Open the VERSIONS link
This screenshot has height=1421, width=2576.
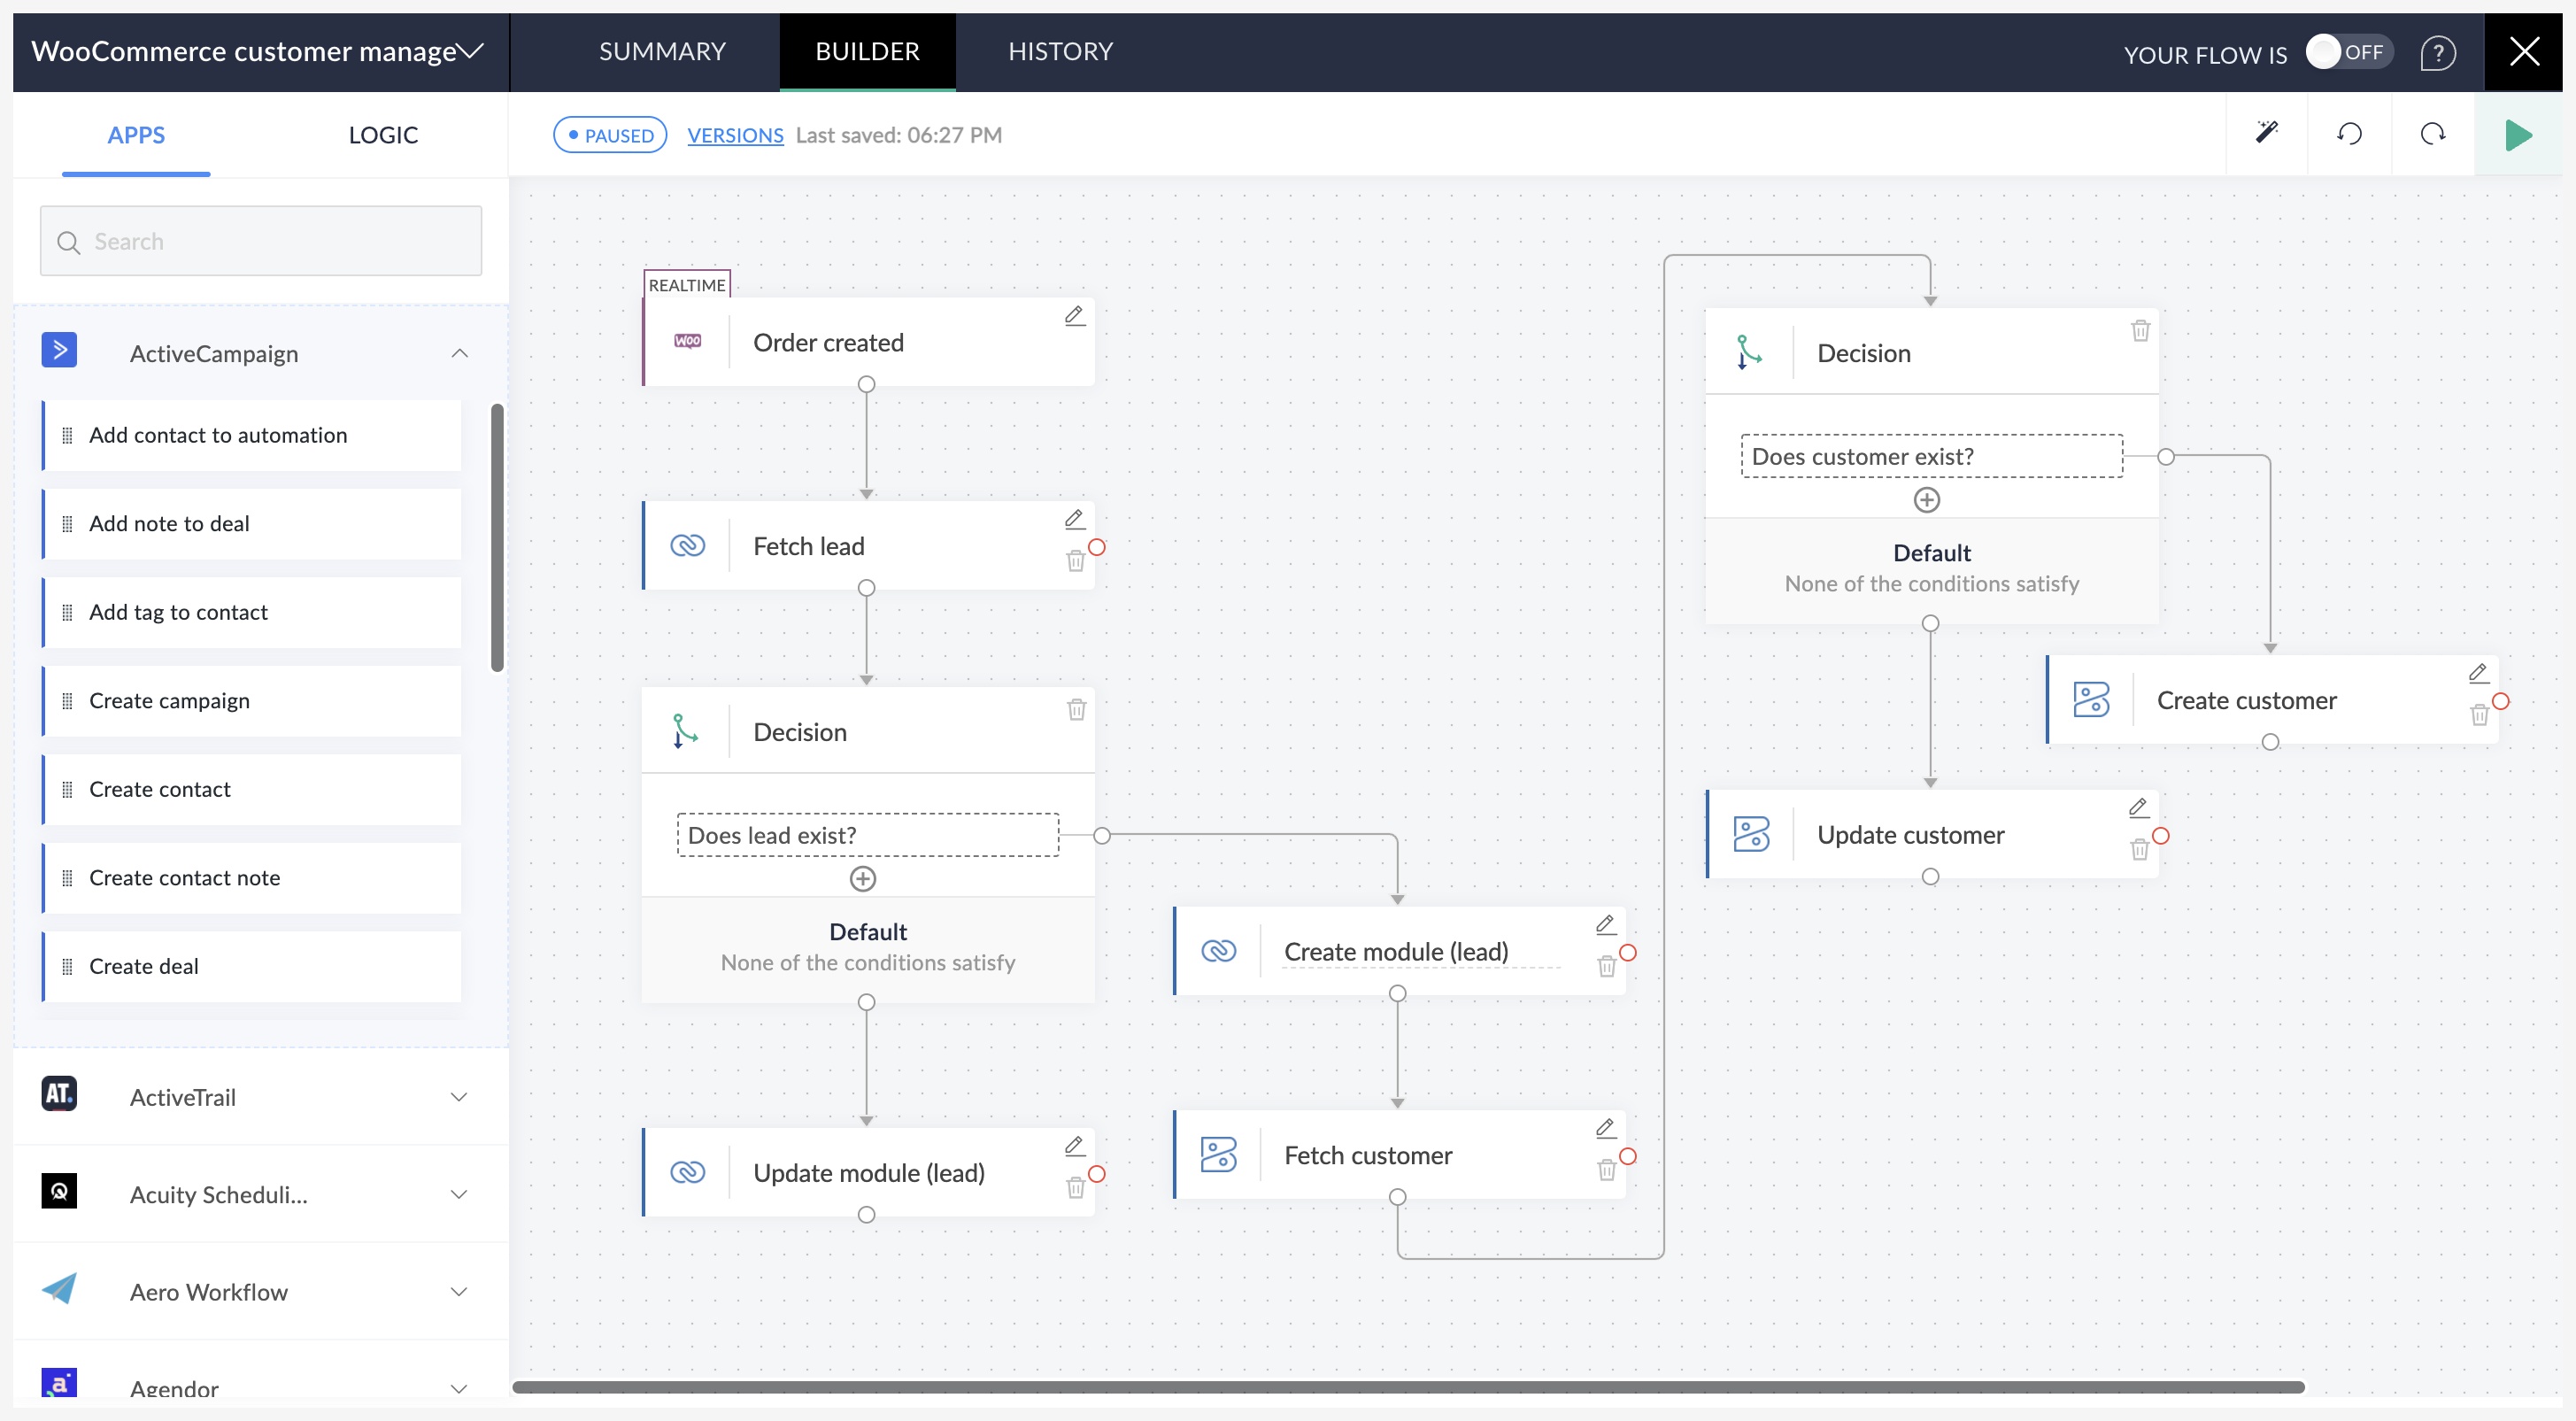tap(735, 135)
